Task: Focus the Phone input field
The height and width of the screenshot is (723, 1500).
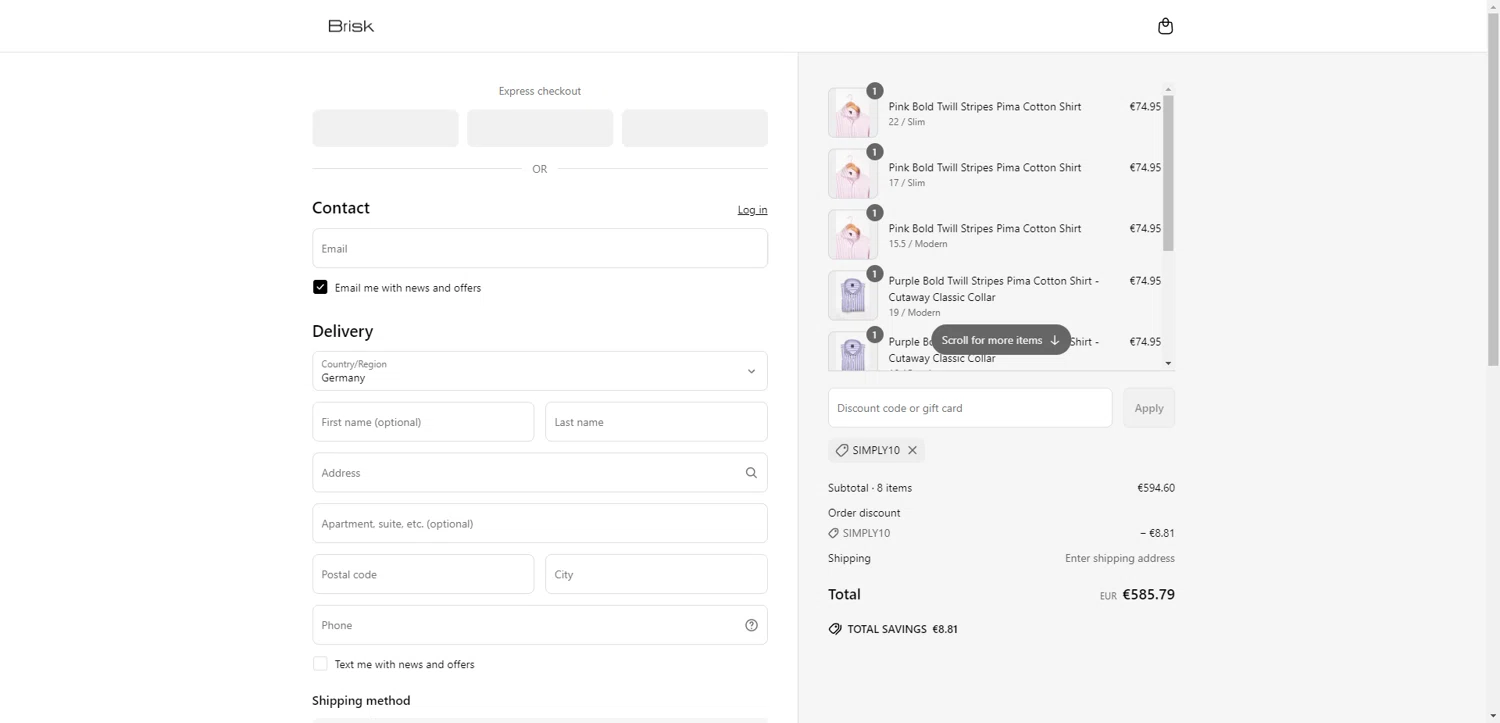Action: click(x=540, y=625)
